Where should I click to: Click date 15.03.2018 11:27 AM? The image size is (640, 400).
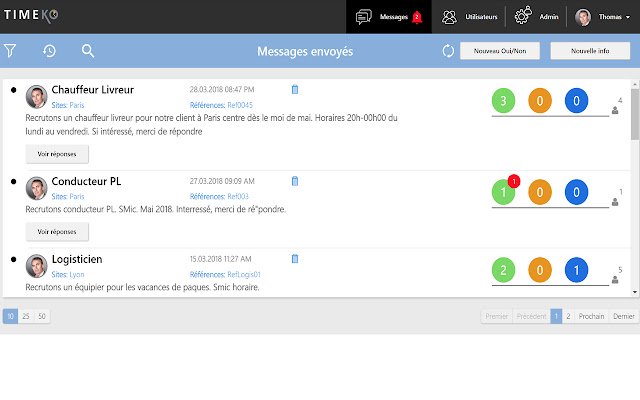click(220, 259)
